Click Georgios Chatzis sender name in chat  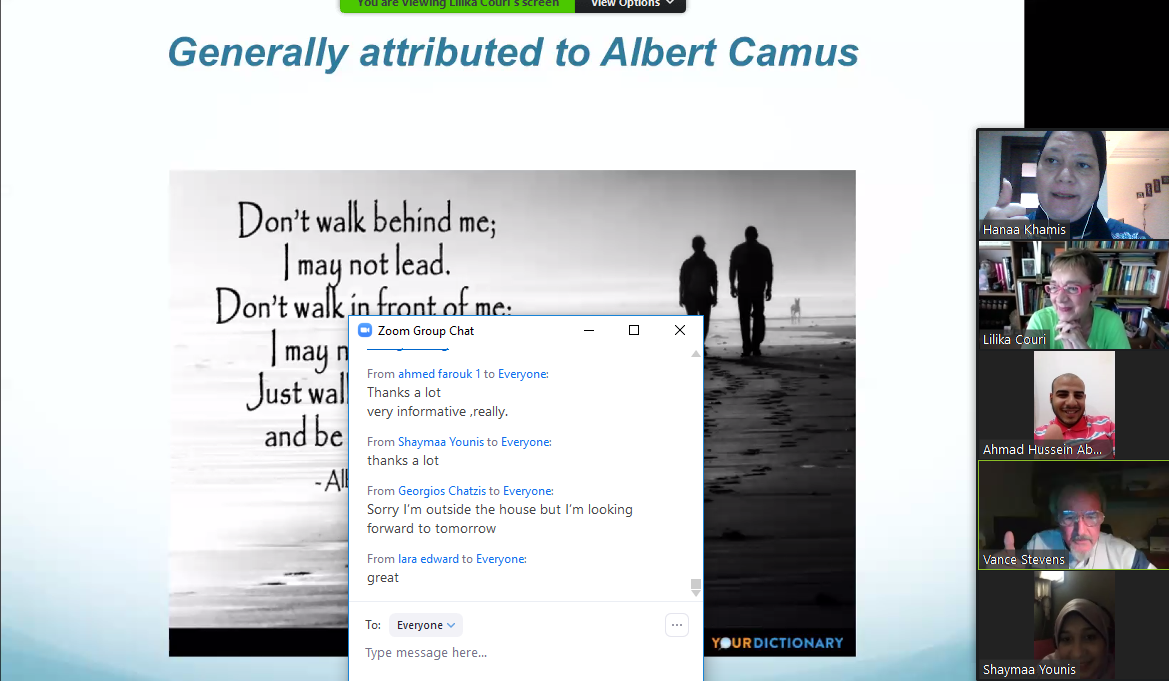coord(442,491)
